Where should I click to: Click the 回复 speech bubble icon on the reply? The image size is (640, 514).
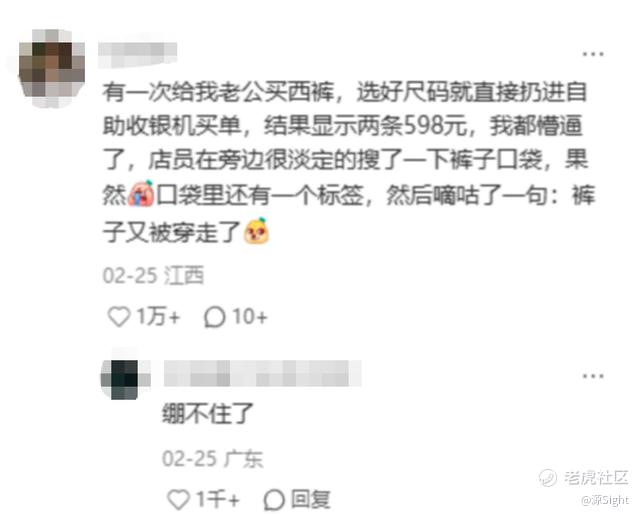[274, 499]
